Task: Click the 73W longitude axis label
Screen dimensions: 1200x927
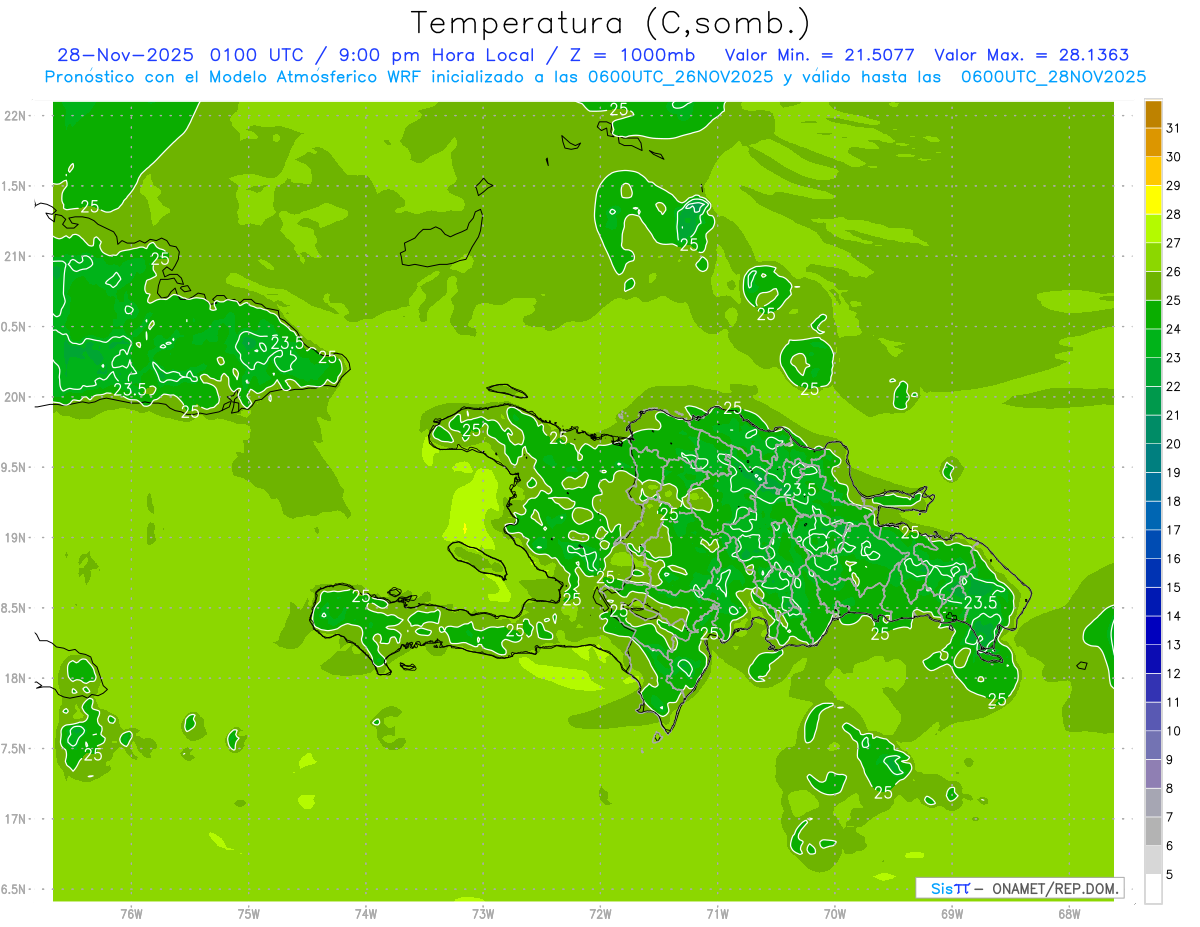Action: tap(483, 913)
